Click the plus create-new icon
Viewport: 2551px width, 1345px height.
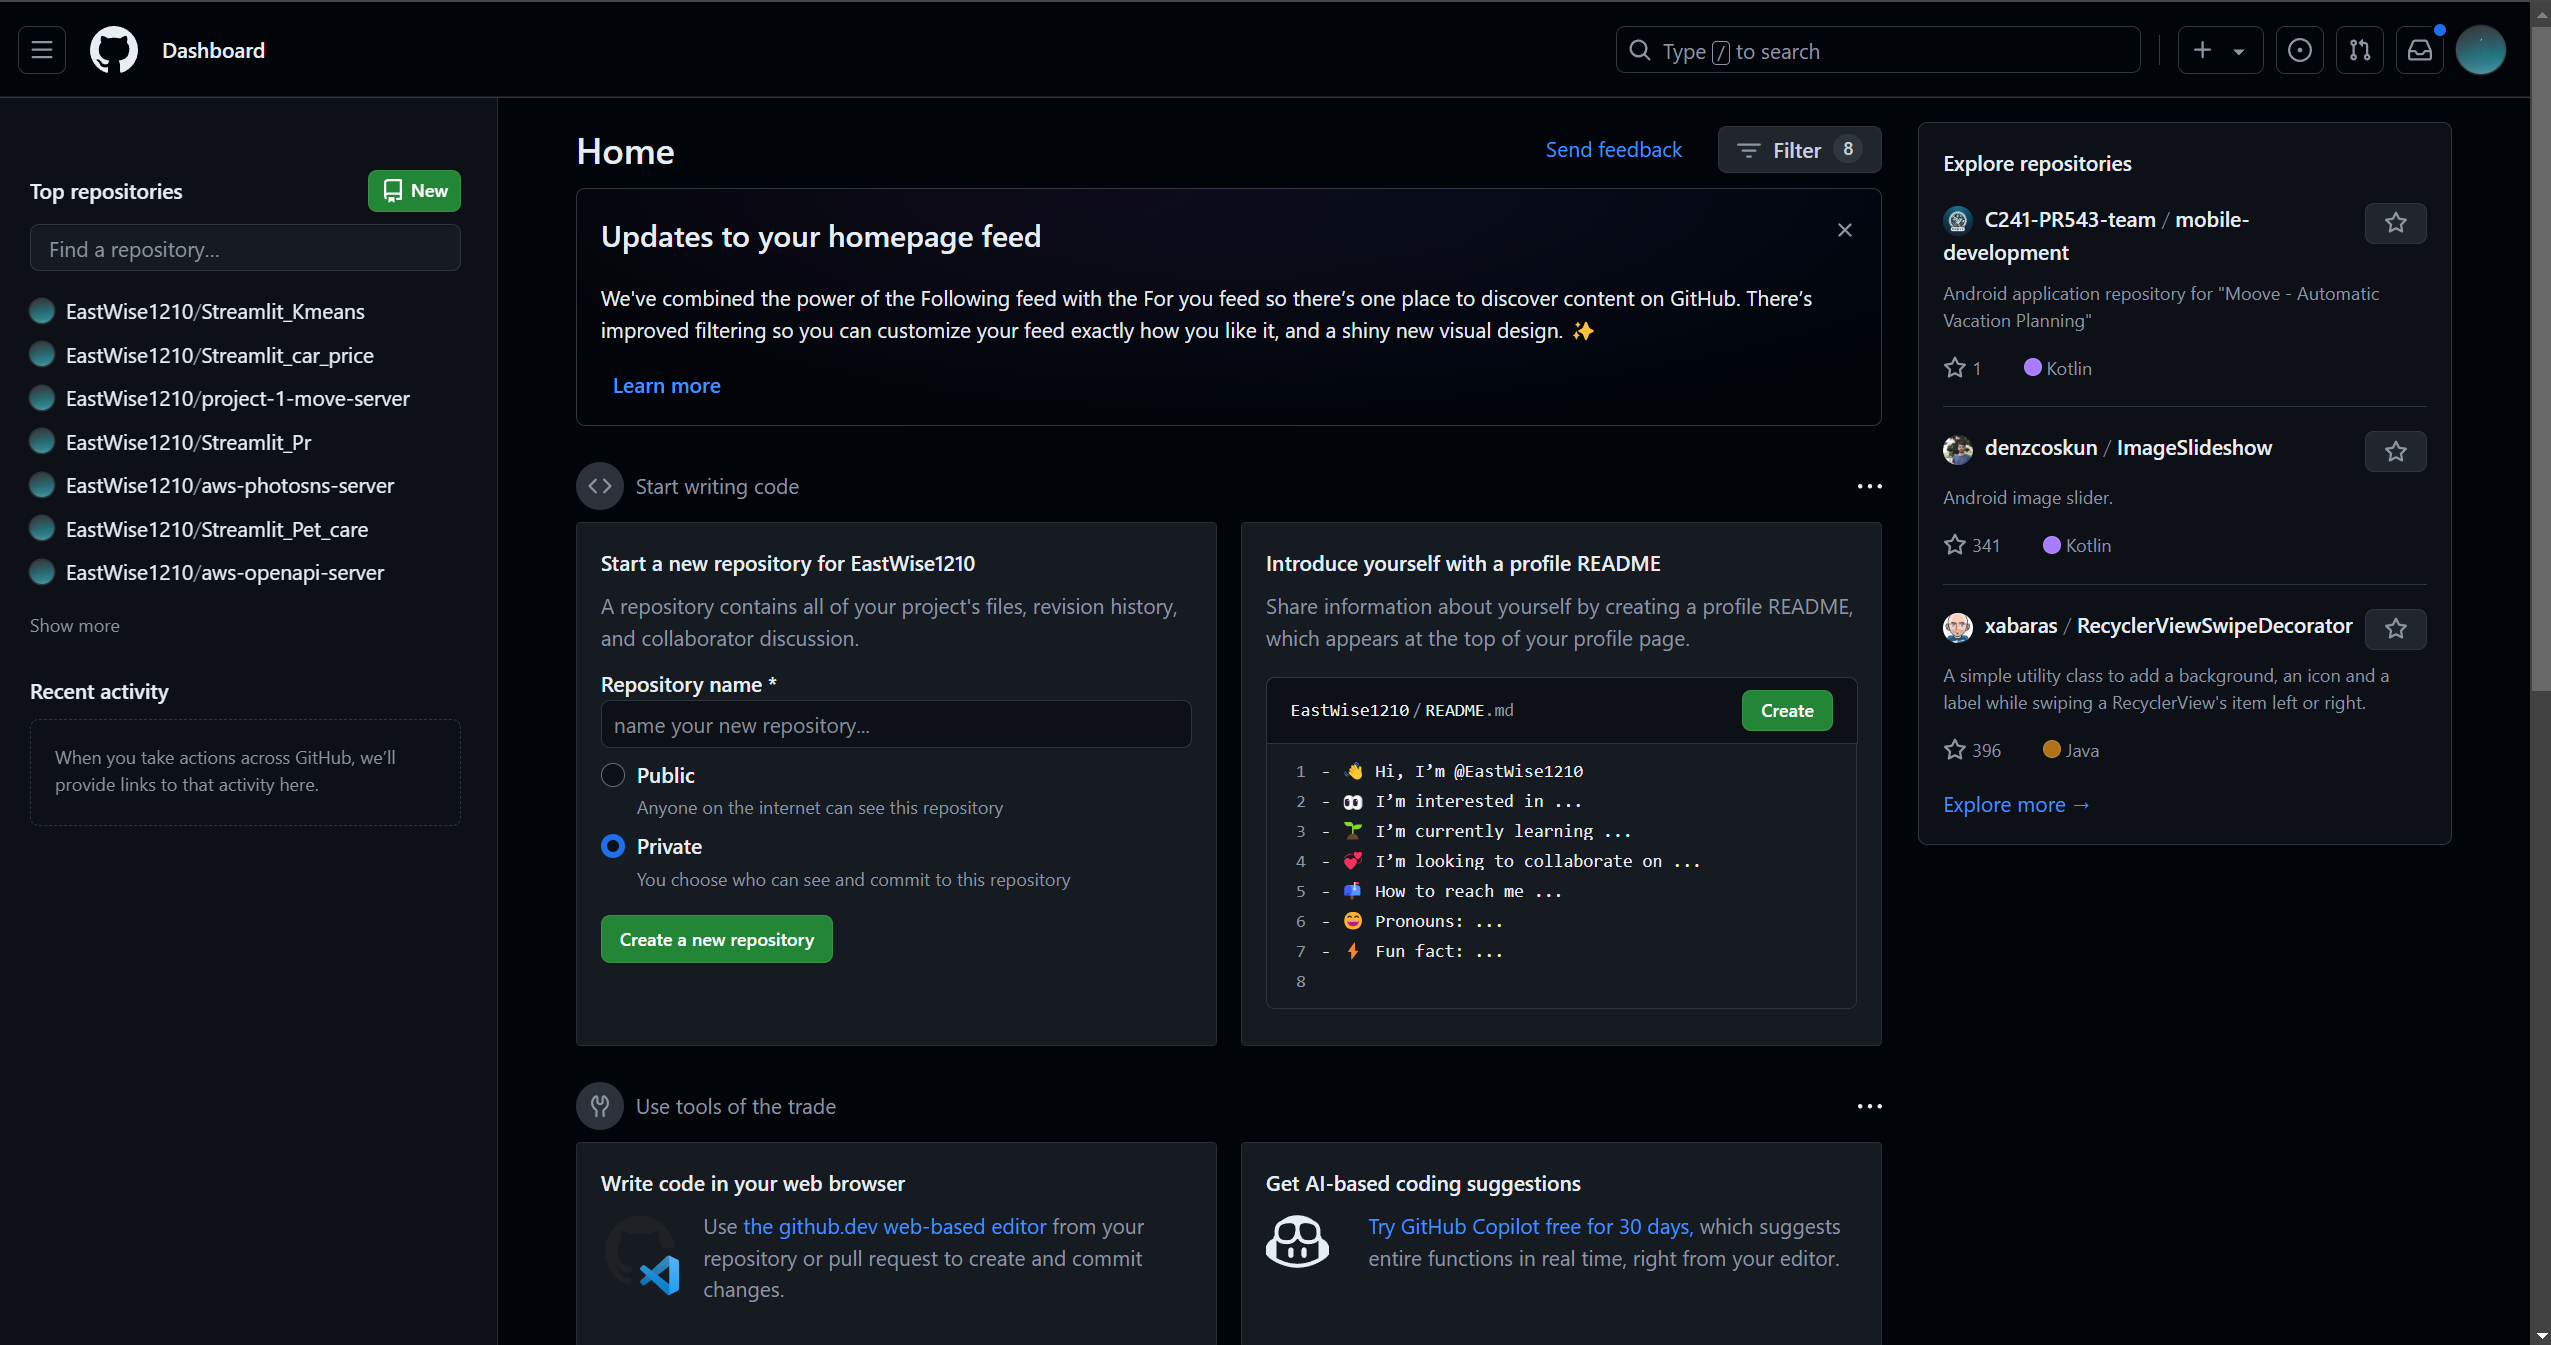coord(2202,50)
